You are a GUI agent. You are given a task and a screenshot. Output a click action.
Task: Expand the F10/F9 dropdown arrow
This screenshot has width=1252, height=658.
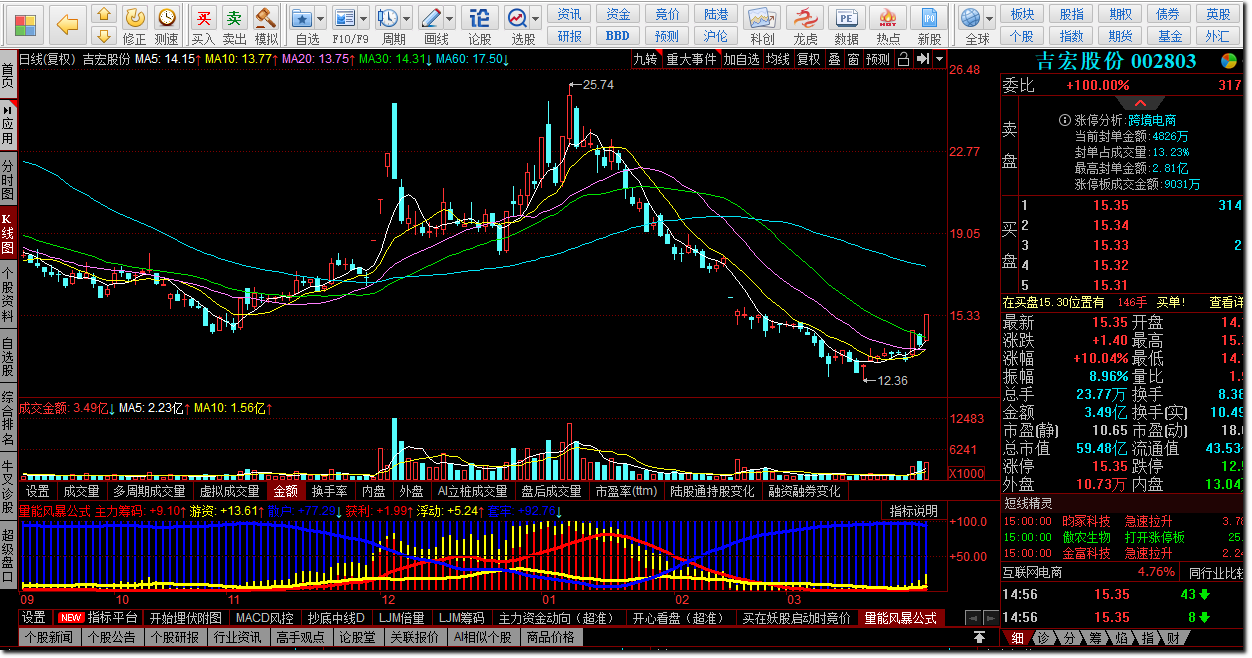[363, 18]
